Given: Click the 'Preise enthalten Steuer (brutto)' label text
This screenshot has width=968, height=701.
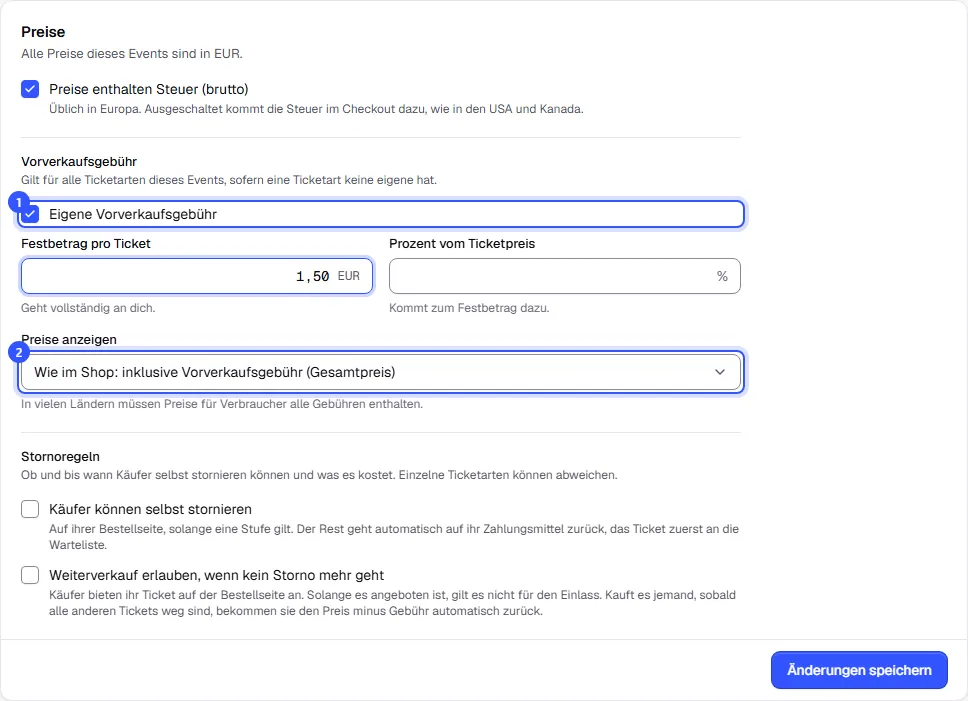Looking at the screenshot, I should pos(149,89).
